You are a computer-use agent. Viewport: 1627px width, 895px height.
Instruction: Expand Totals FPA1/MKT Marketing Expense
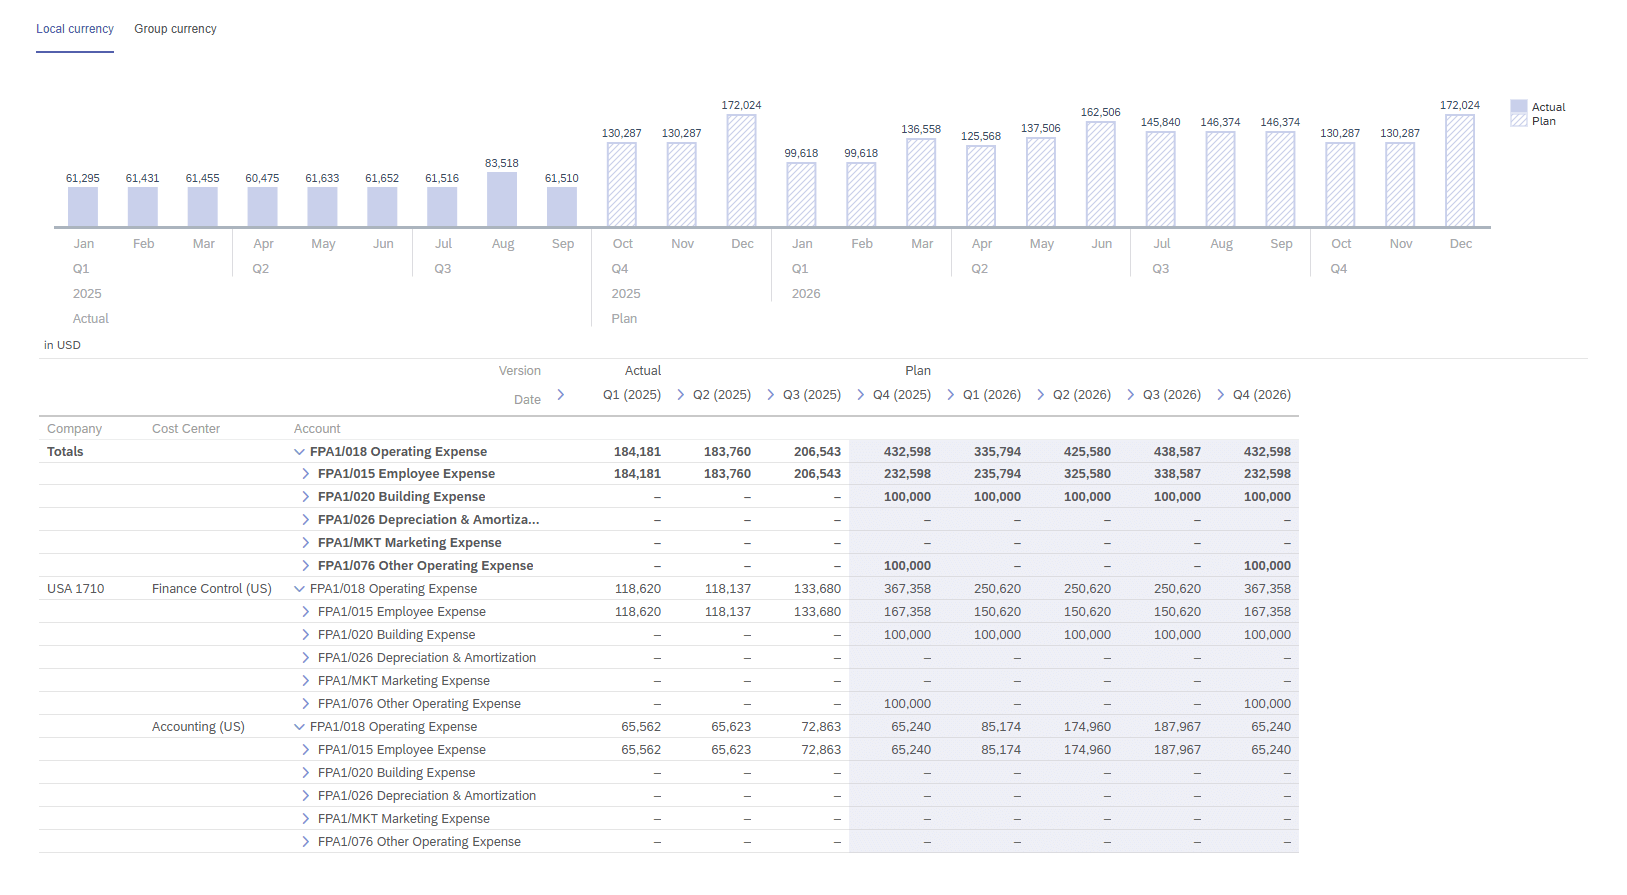pyautogui.click(x=306, y=543)
